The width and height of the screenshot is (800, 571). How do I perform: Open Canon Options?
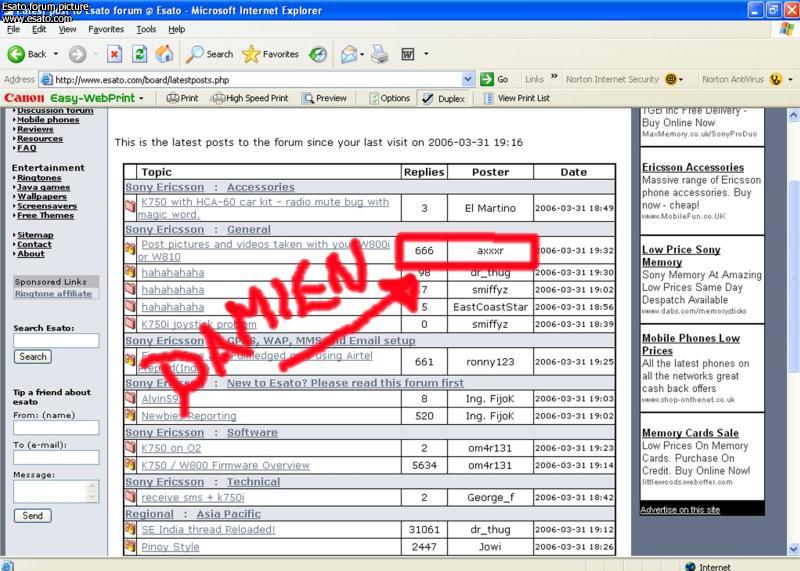pos(390,98)
